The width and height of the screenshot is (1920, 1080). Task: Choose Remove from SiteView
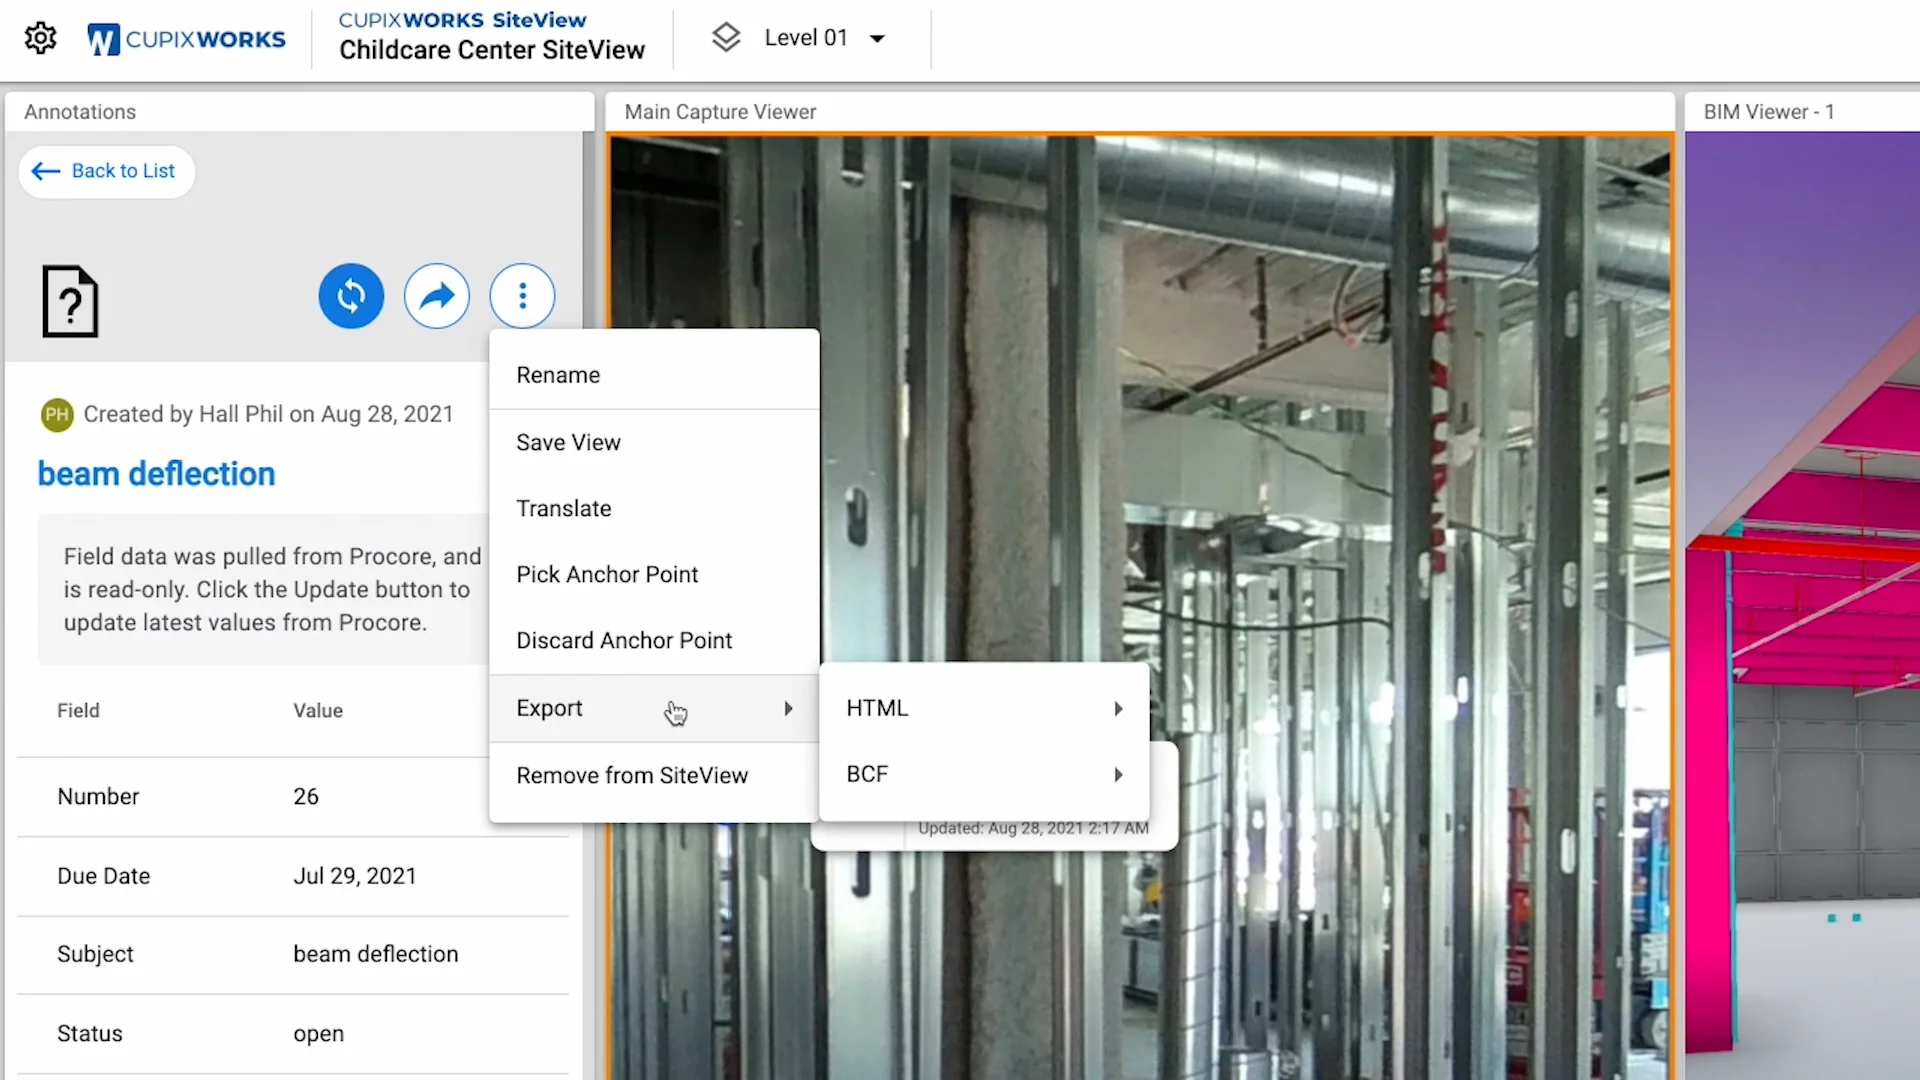coord(654,775)
